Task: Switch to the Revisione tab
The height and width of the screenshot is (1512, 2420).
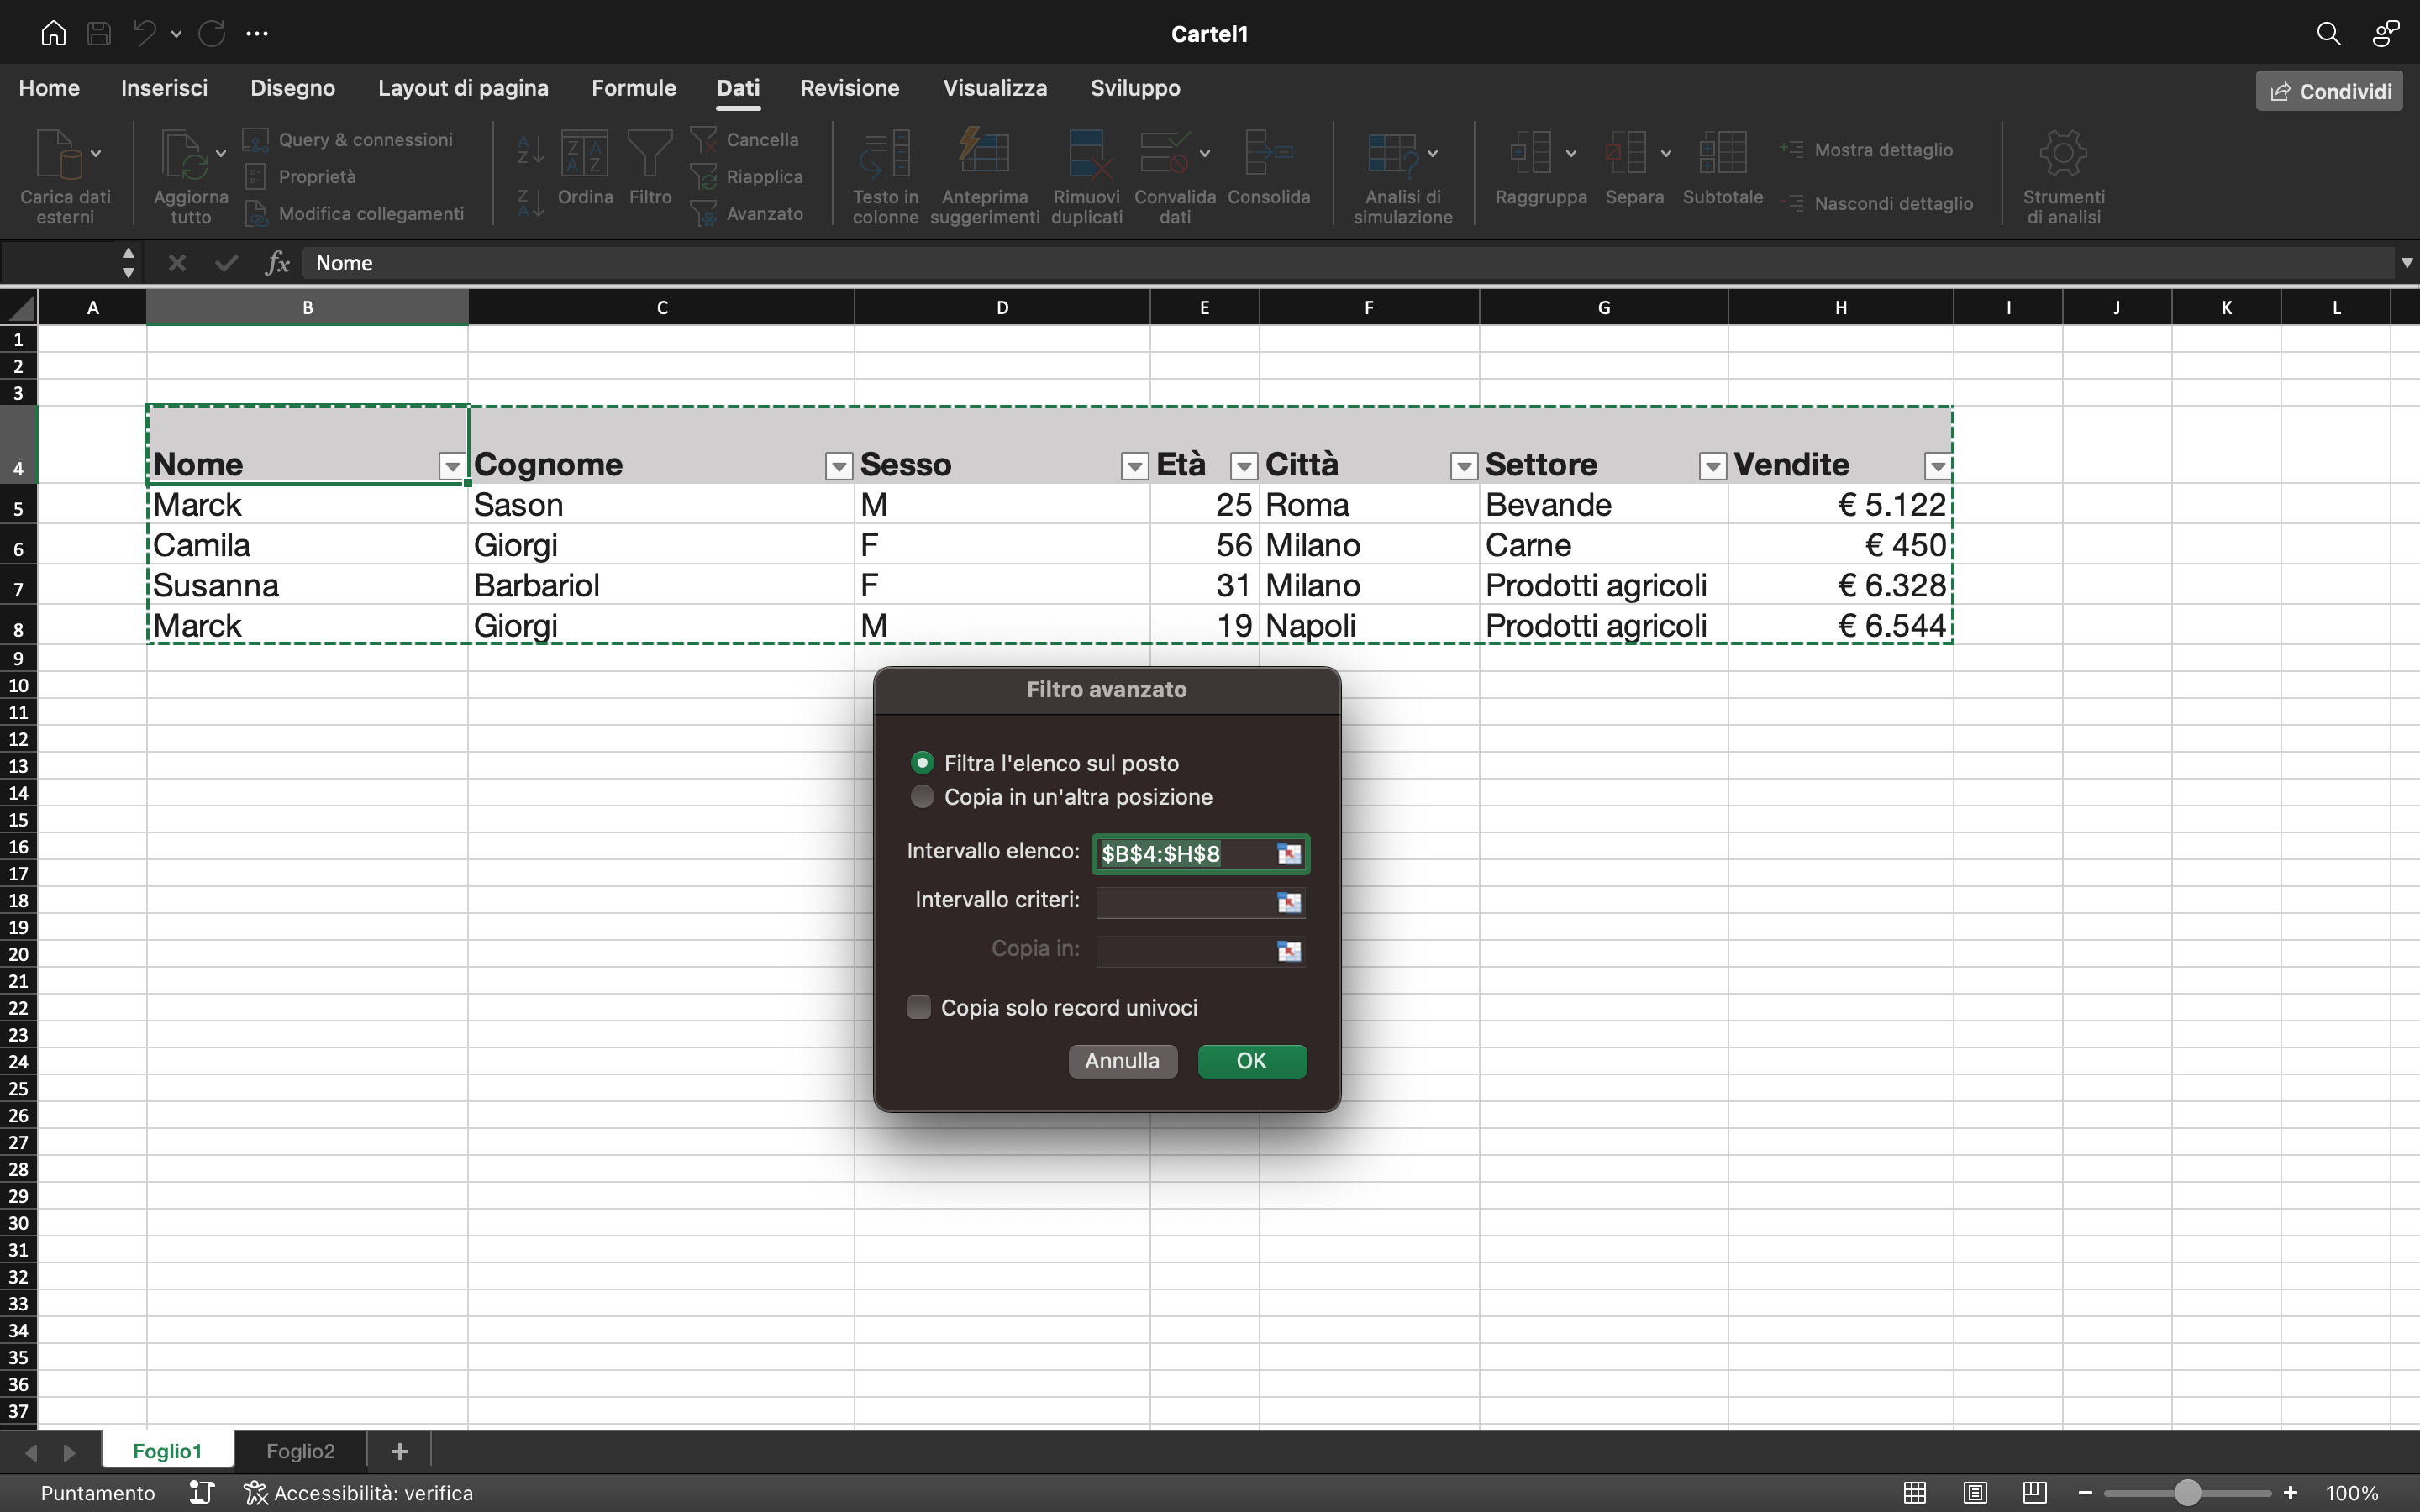Action: (x=849, y=88)
